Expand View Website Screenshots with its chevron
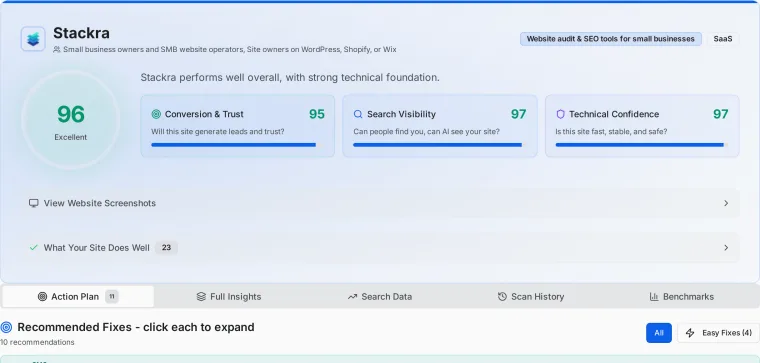The image size is (760, 363). pyautogui.click(x=726, y=203)
